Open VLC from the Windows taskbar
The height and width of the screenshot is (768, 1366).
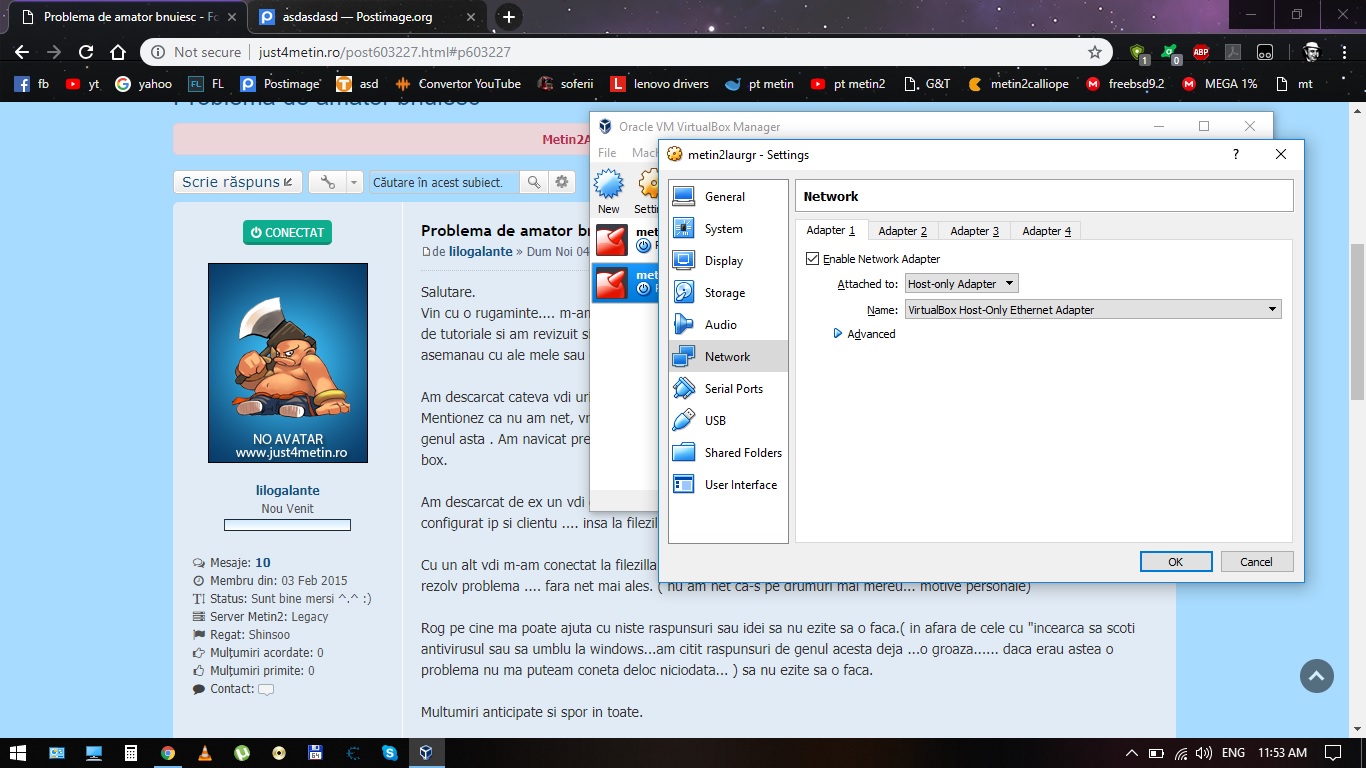[x=205, y=753]
